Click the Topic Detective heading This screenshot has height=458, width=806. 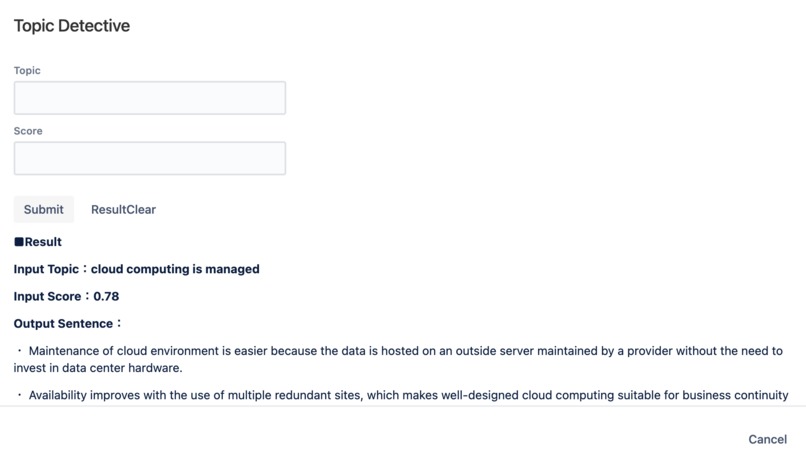(72, 26)
